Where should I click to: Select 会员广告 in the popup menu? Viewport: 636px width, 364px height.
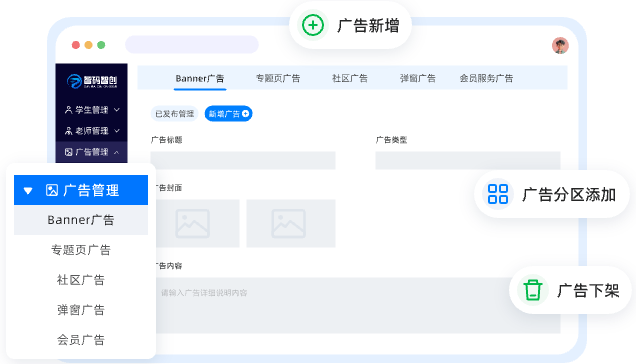pyautogui.click(x=81, y=340)
